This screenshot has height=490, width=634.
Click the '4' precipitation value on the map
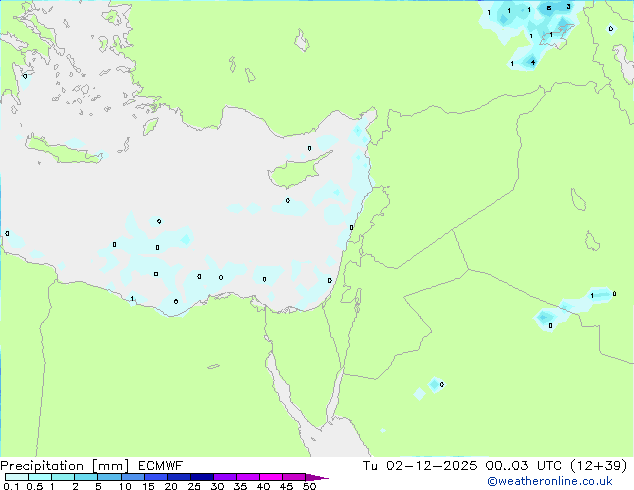pyautogui.click(x=533, y=62)
